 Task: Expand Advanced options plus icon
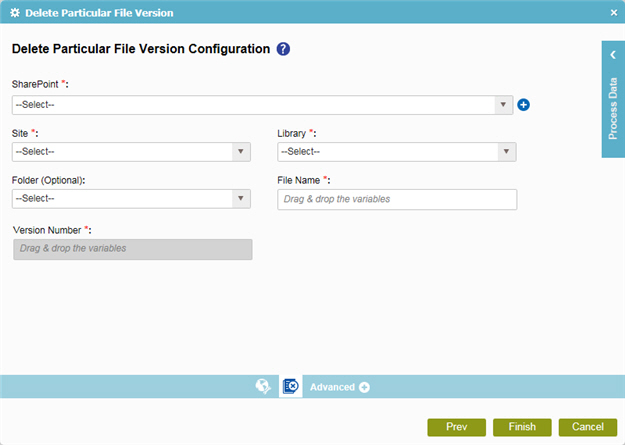[364, 387]
